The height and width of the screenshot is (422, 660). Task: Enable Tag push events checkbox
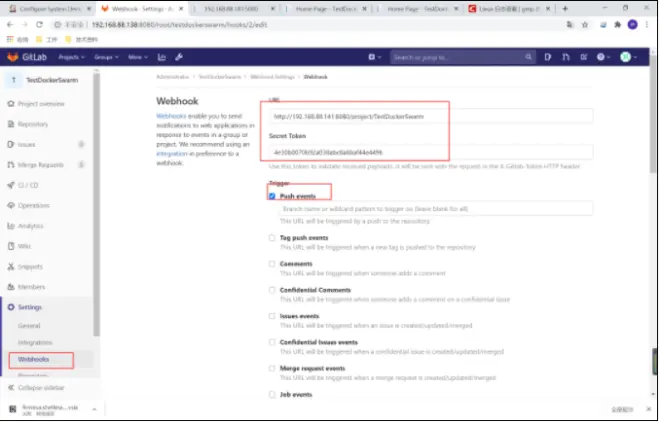click(272, 238)
